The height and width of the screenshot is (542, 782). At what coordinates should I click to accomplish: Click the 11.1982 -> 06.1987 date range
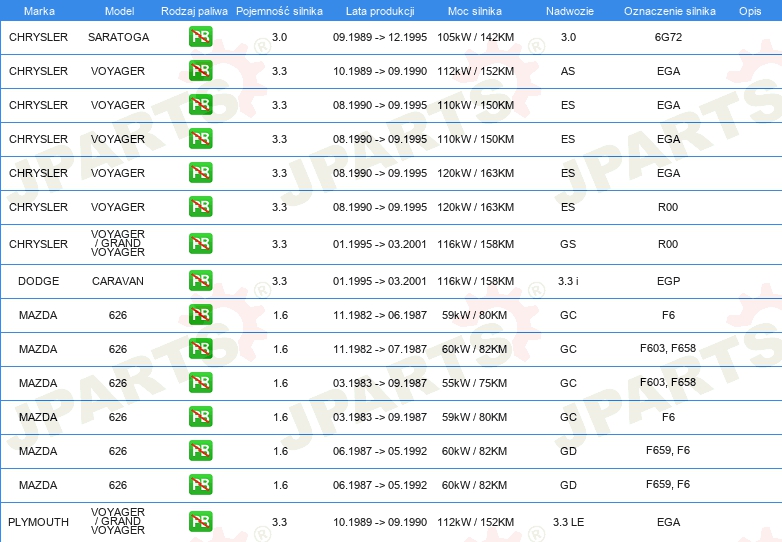tap(380, 315)
